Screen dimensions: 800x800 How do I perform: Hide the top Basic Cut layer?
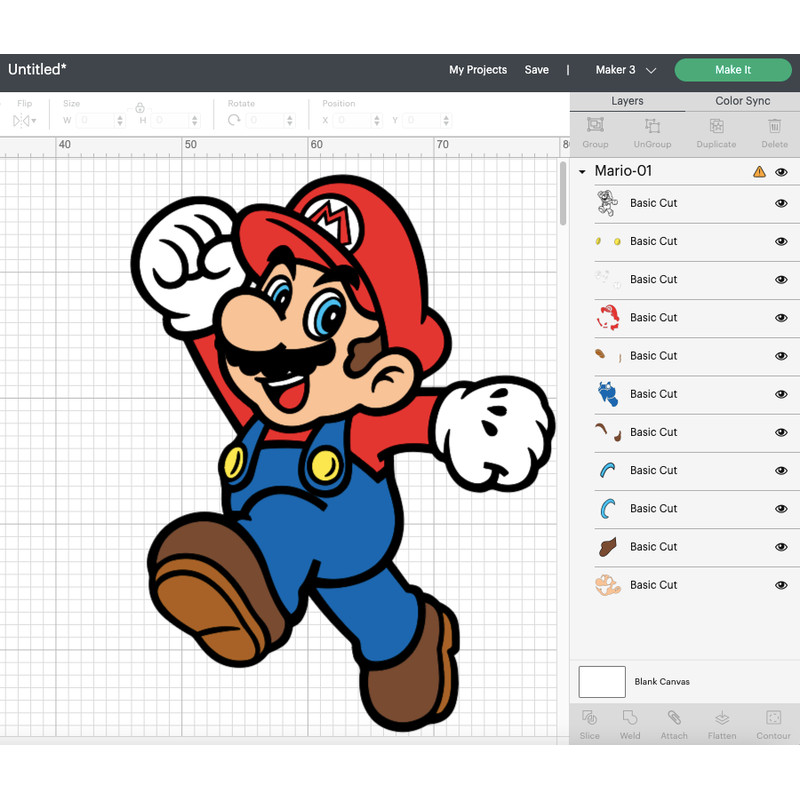pos(781,203)
